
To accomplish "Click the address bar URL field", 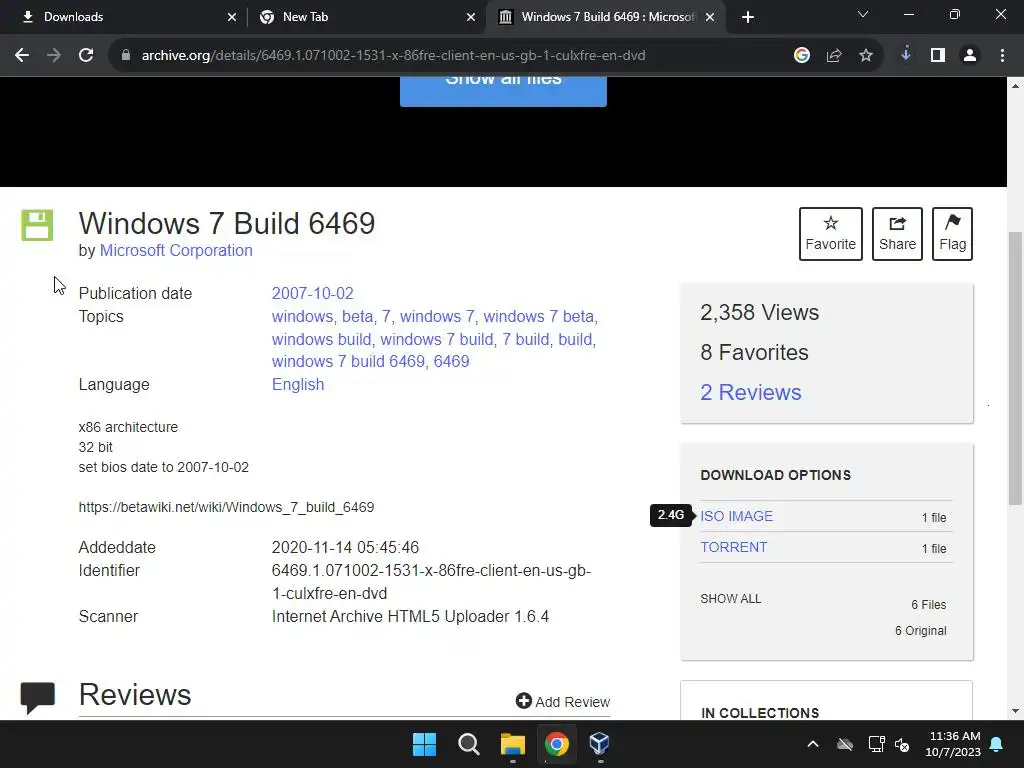I will point(393,56).
